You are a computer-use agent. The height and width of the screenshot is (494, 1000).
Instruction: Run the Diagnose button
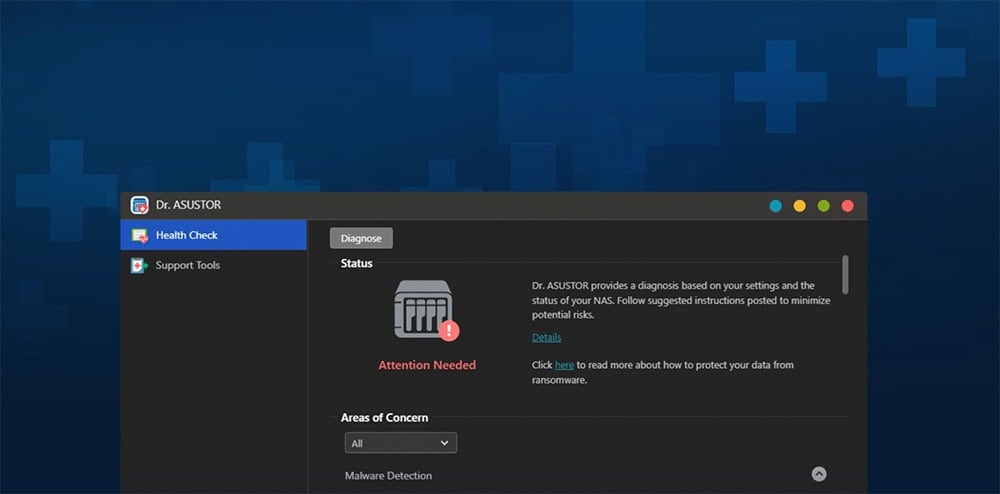[361, 238]
